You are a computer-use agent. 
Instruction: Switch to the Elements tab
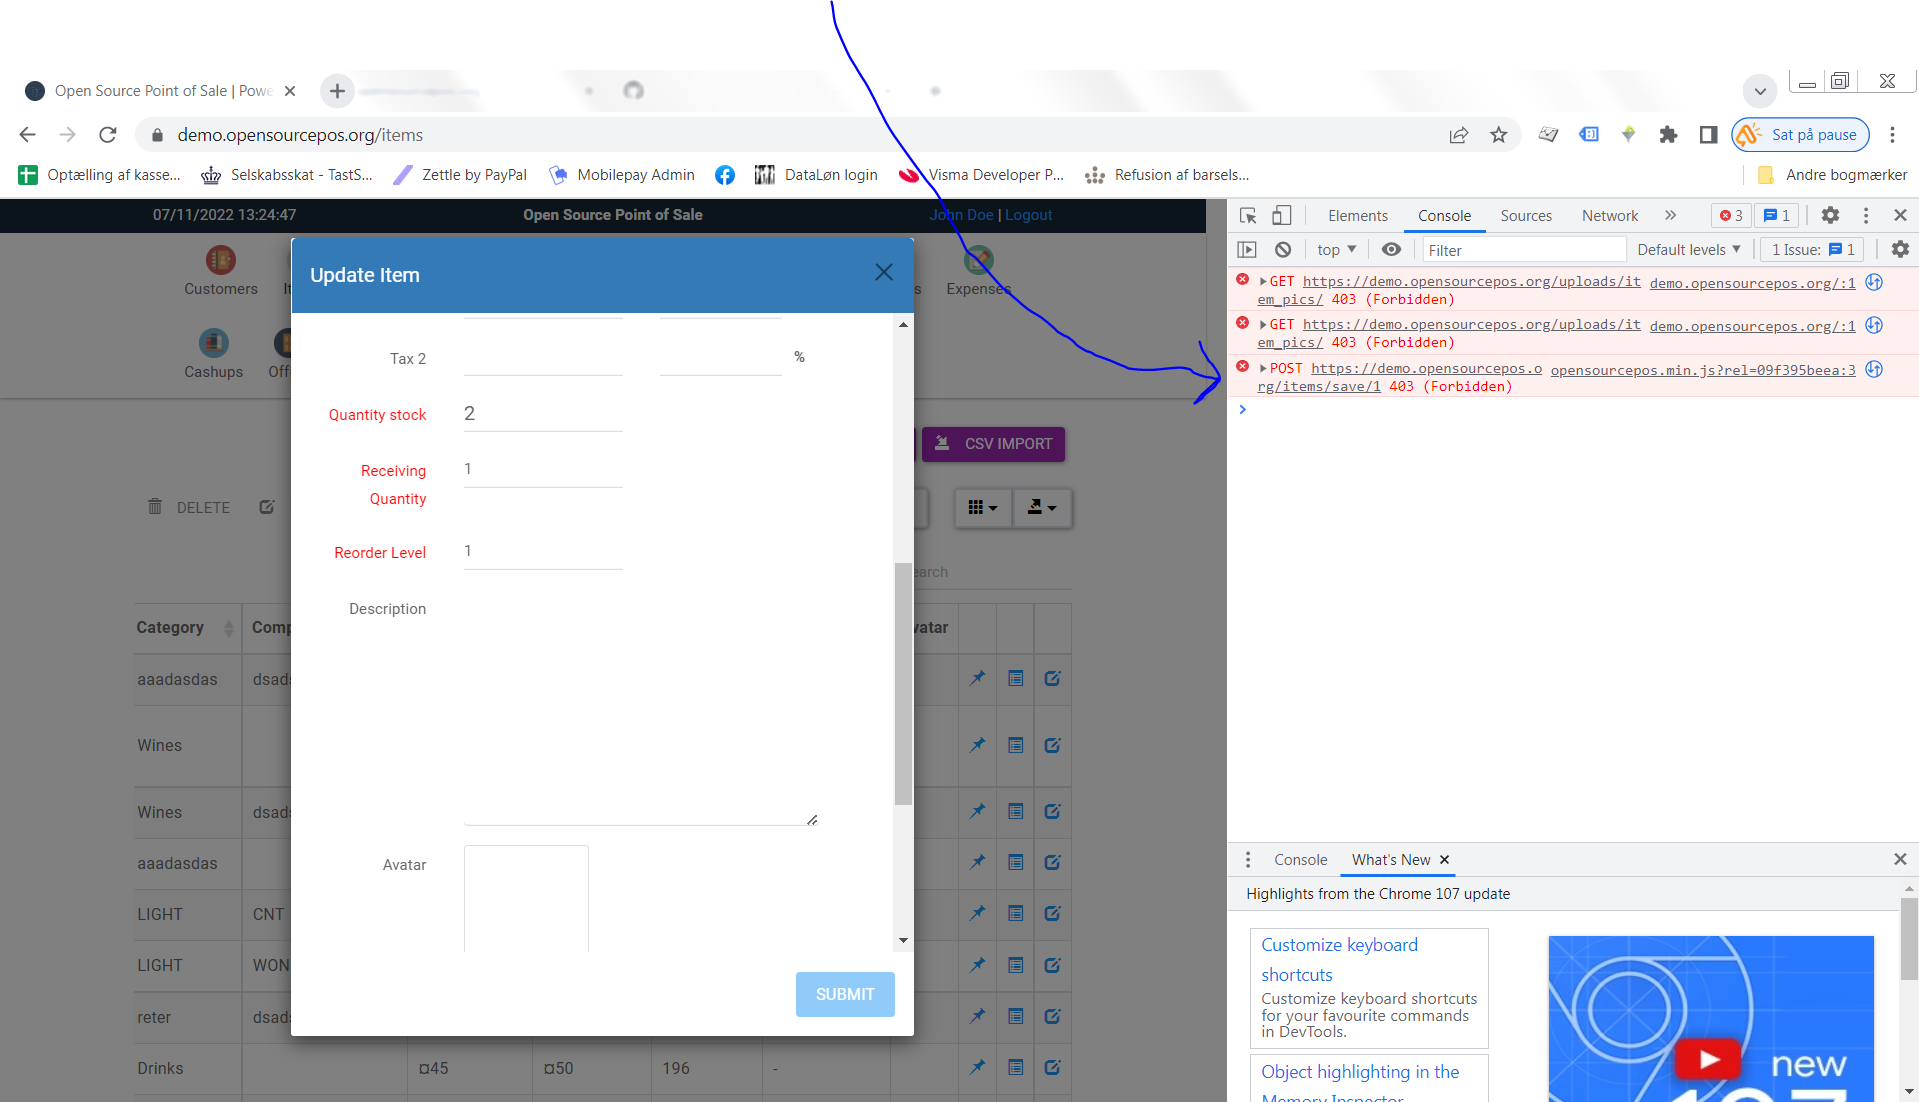[1357, 215]
